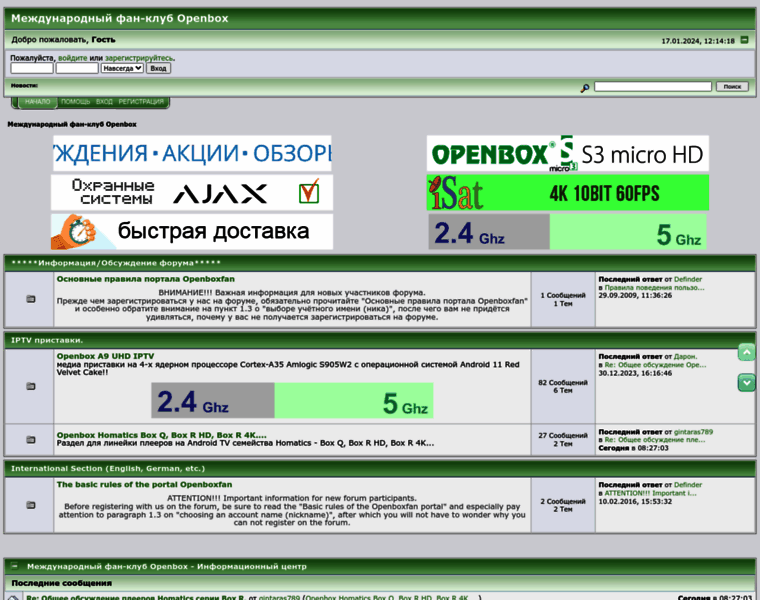Click the forum search input field
The height and width of the screenshot is (600, 760).
coord(653,87)
